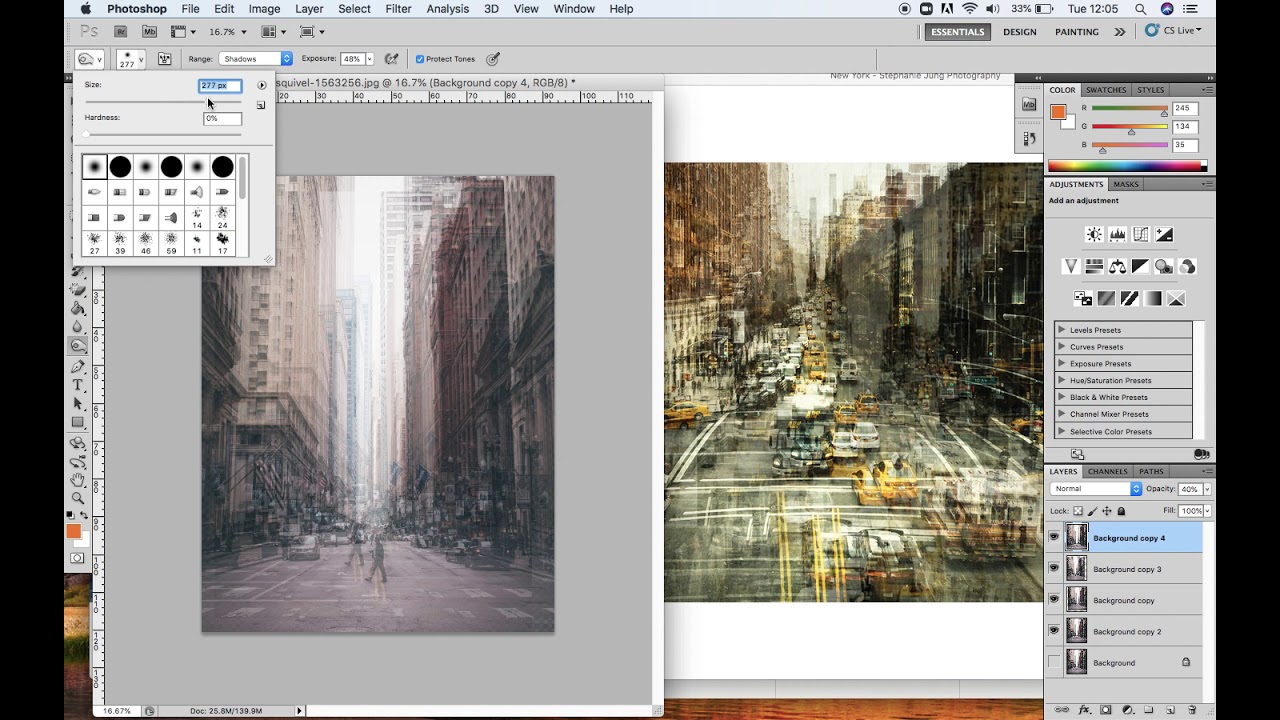Add a Brightness/Contrast adjustment
This screenshot has width=1280, height=720.
click(1094, 235)
